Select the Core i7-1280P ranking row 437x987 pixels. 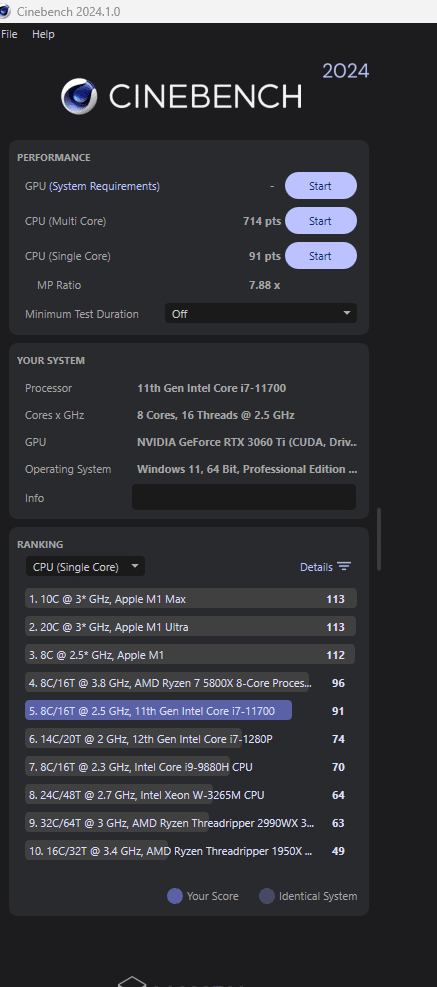191,739
